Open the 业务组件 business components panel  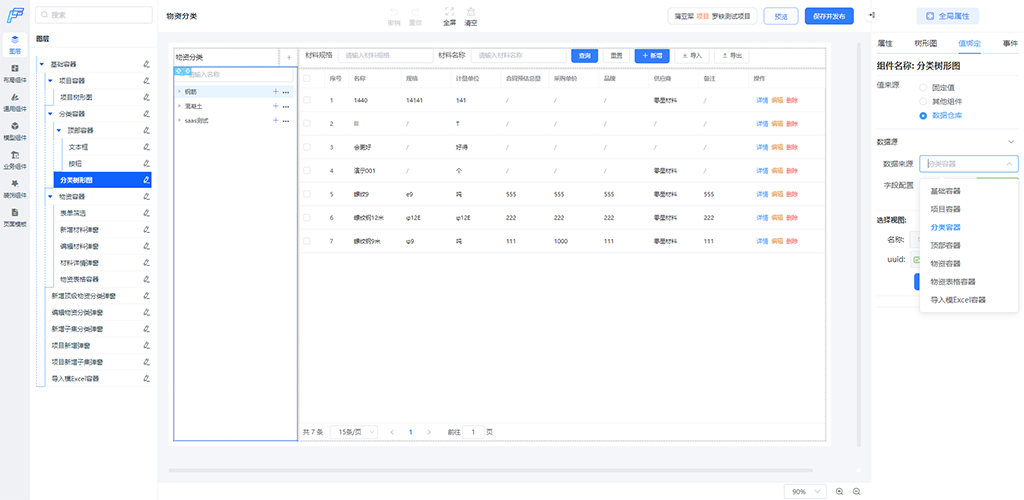[14, 159]
